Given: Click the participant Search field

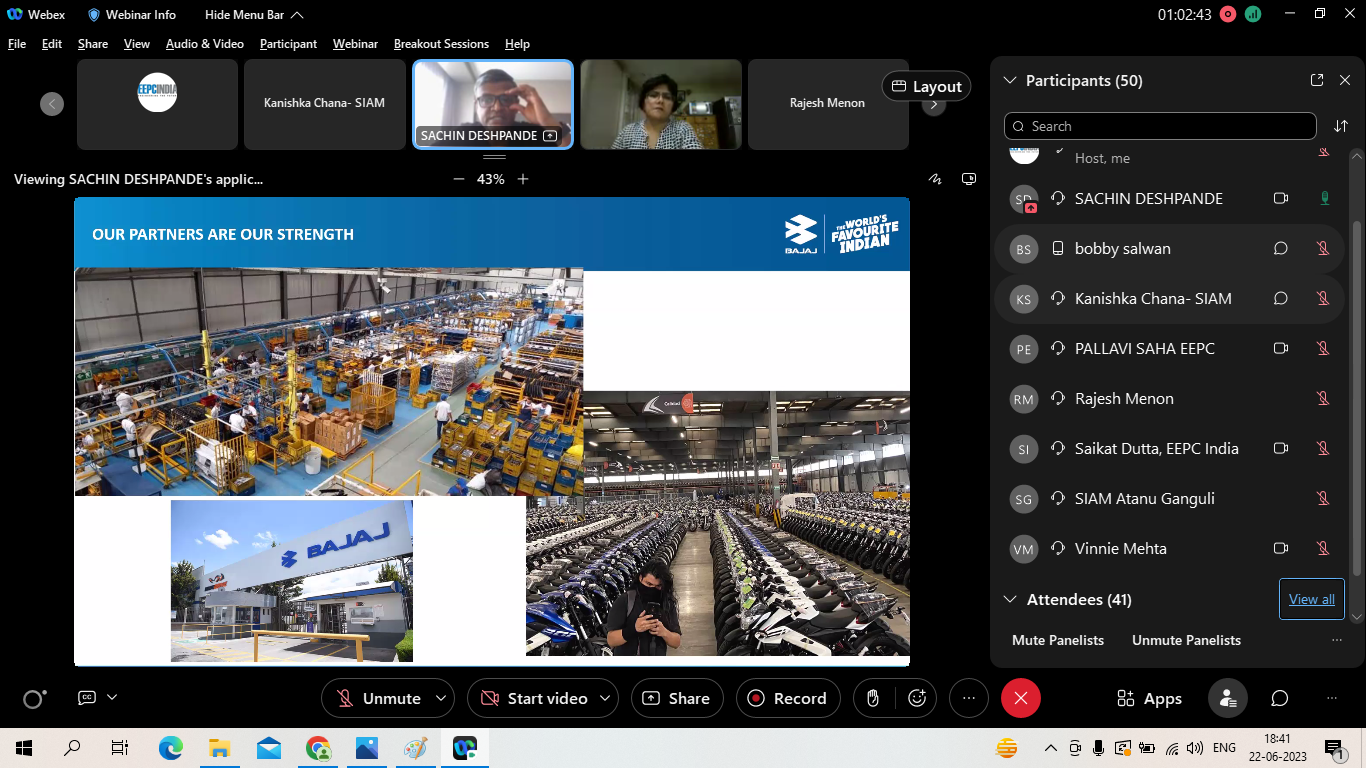Looking at the screenshot, I should (x=1160, y=126).
